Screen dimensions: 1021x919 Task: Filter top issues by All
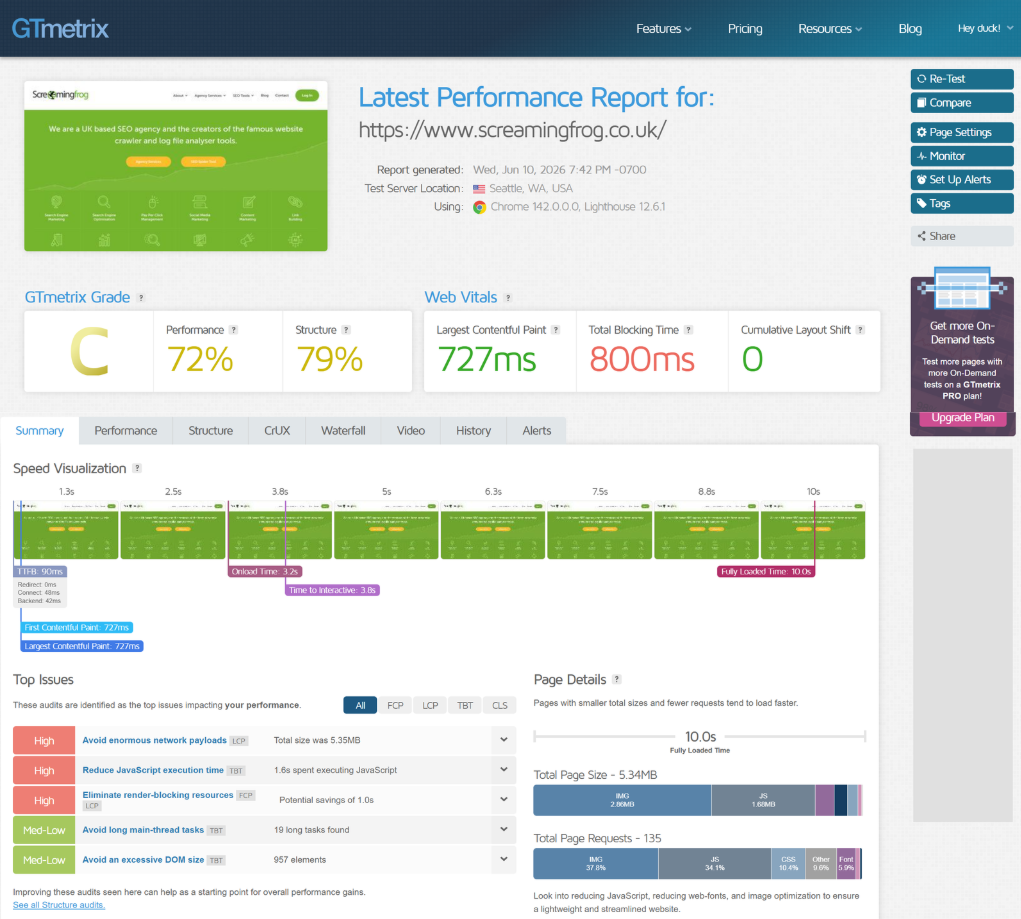coord(360,705)
